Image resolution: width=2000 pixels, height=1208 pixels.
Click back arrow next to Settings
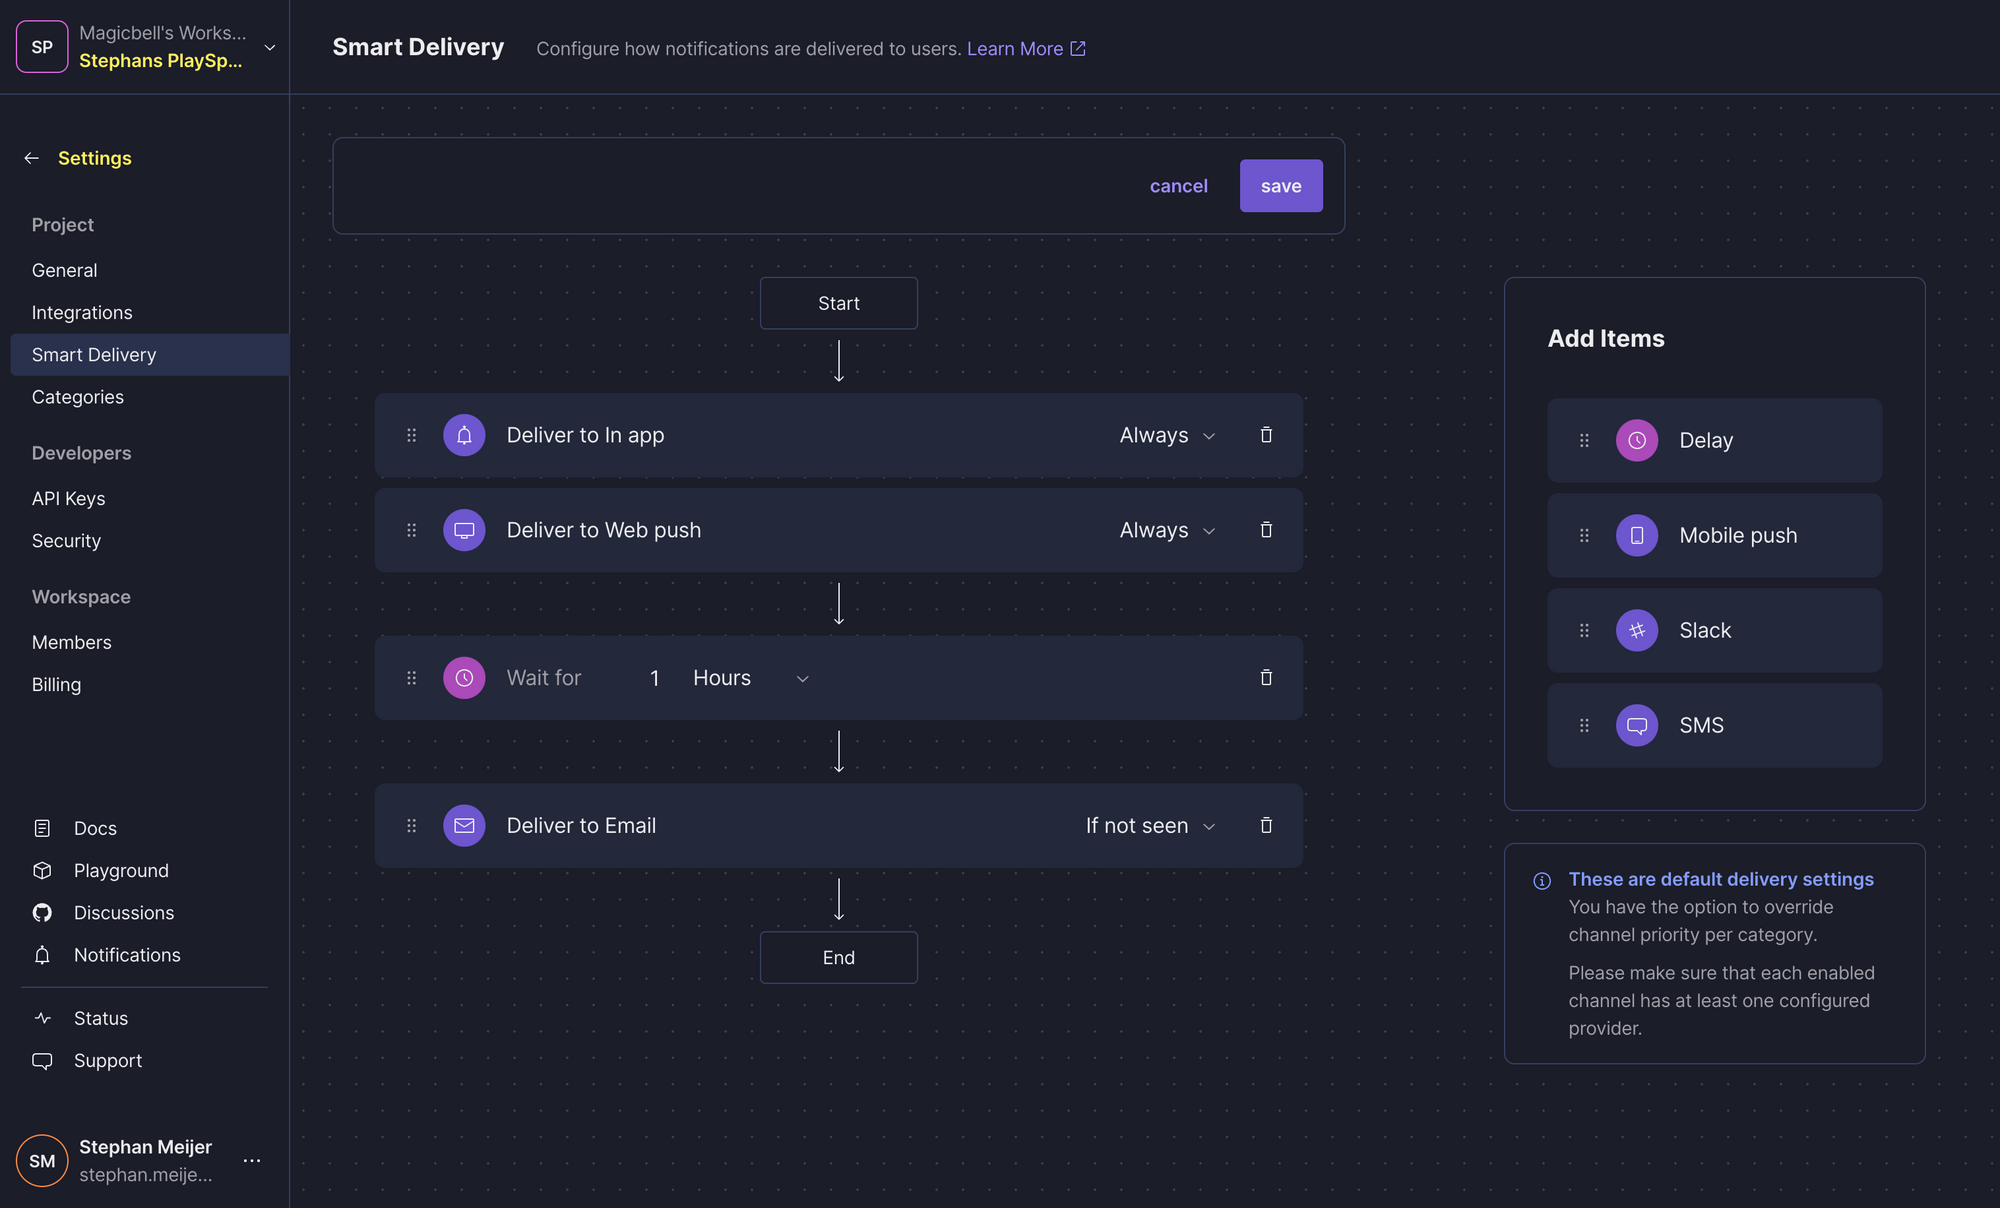point(32,158)
